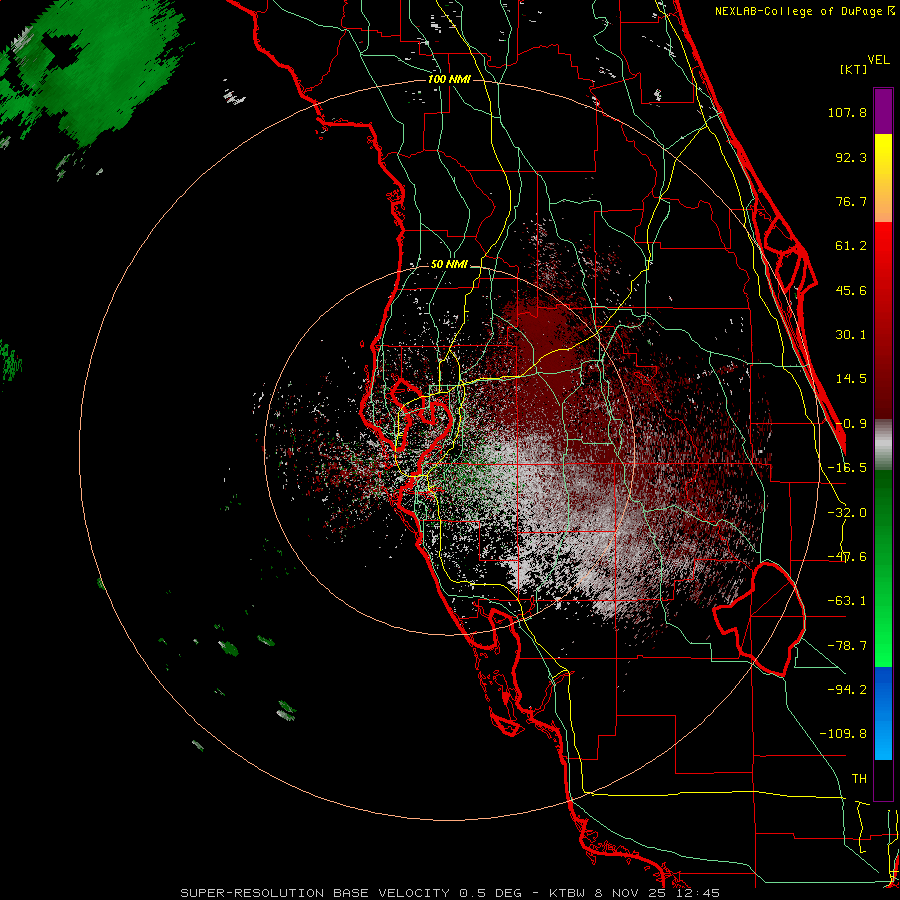Viewport: 900px width, 900px height.
Task: Click the -94.2 scale value
Action: pyautogui.click(x=847, y=689)
